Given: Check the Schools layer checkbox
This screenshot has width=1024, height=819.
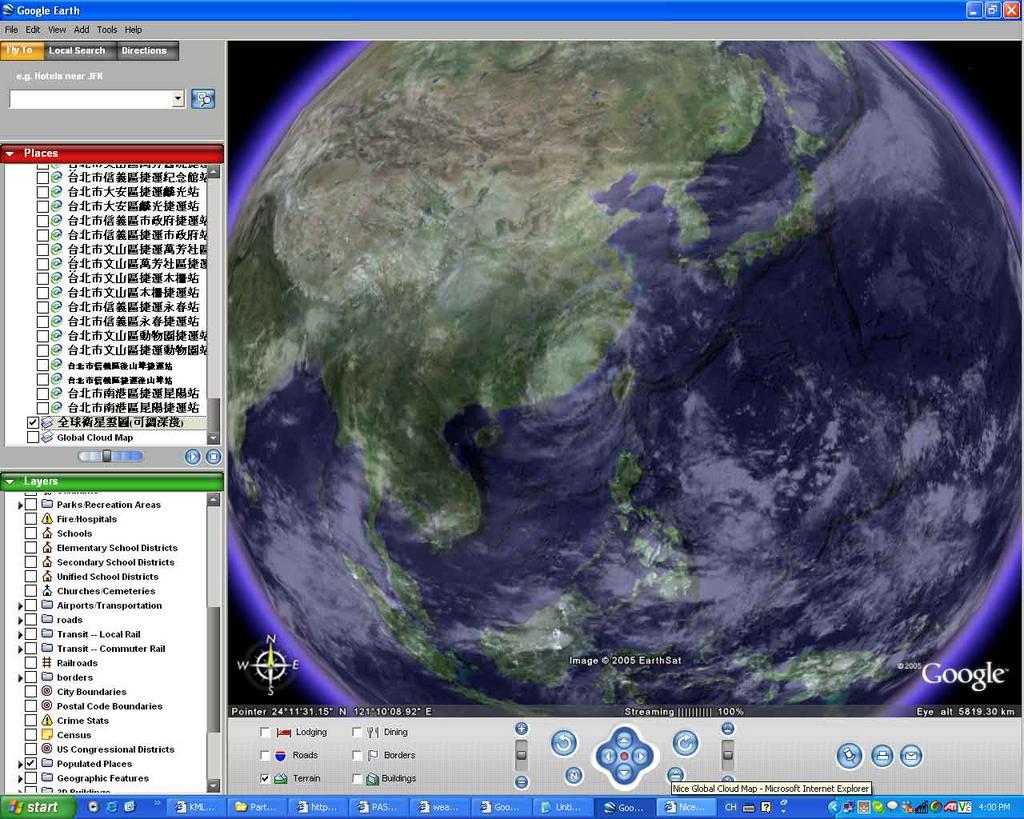Looking at the screenshot, I should (31, 533).
